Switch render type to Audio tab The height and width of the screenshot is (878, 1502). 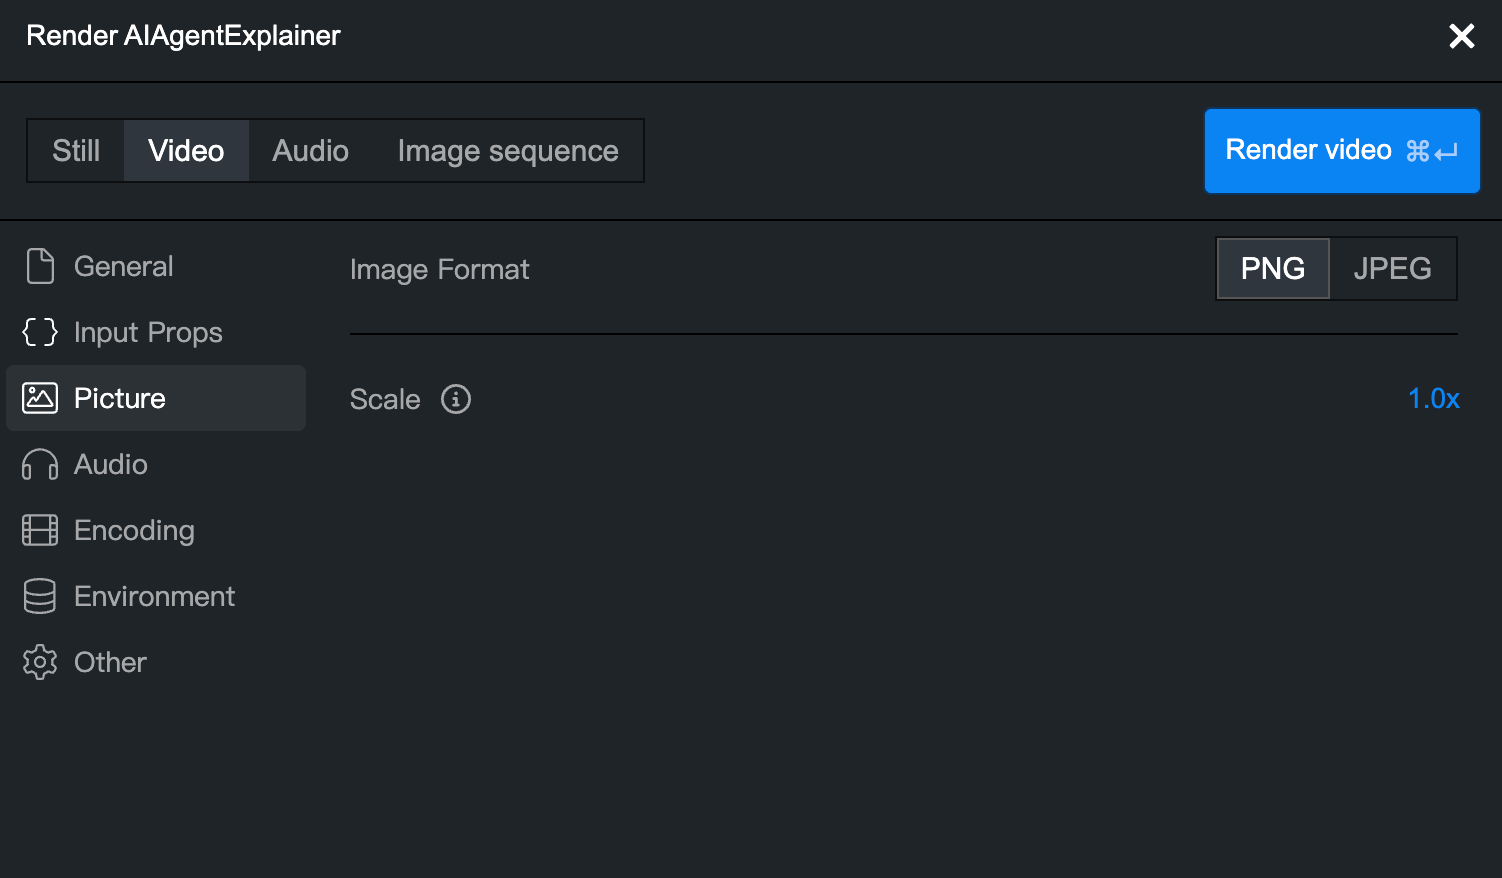tap(311, 151)
